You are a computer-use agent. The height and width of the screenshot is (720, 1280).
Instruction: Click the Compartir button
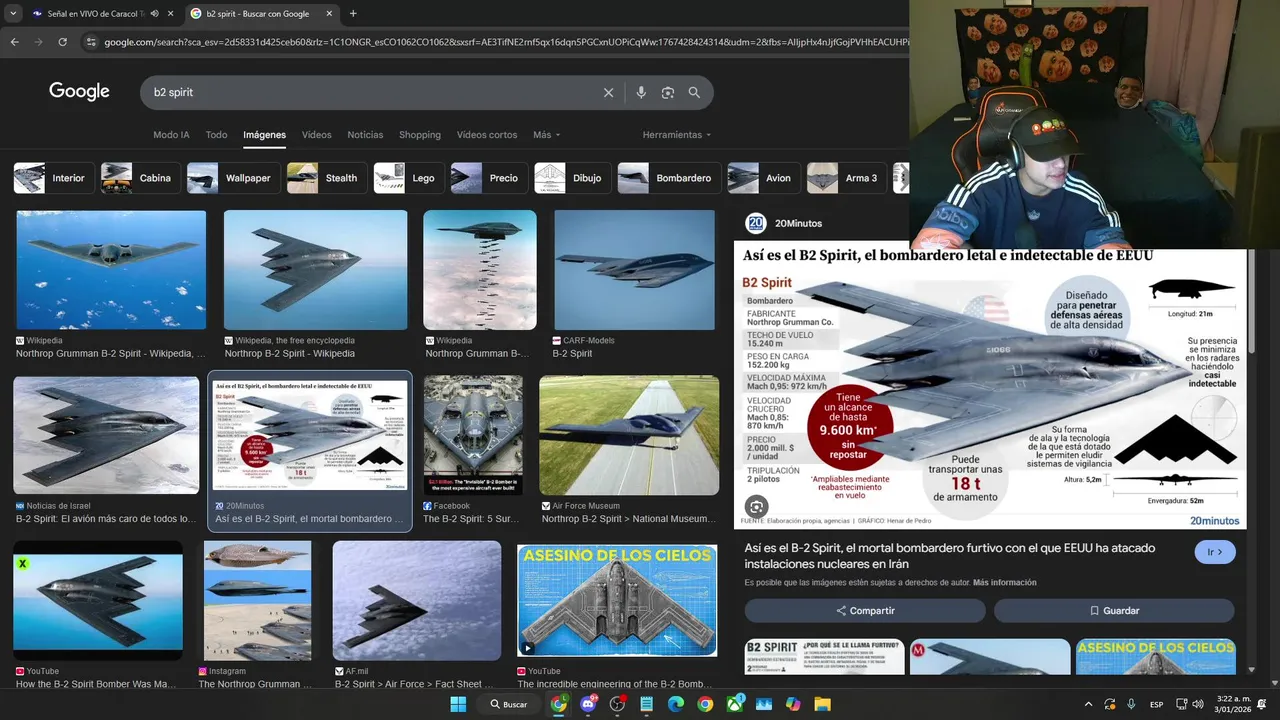[865, 610]
